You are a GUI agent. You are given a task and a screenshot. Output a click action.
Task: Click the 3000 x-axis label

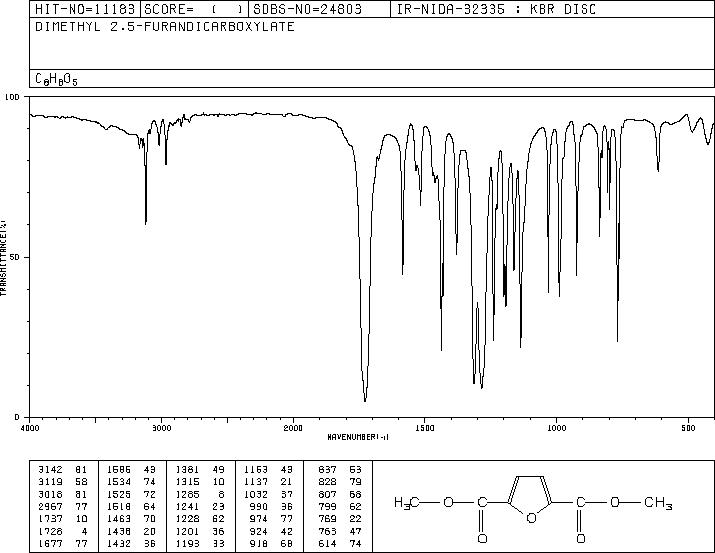[x=161, y=428]
